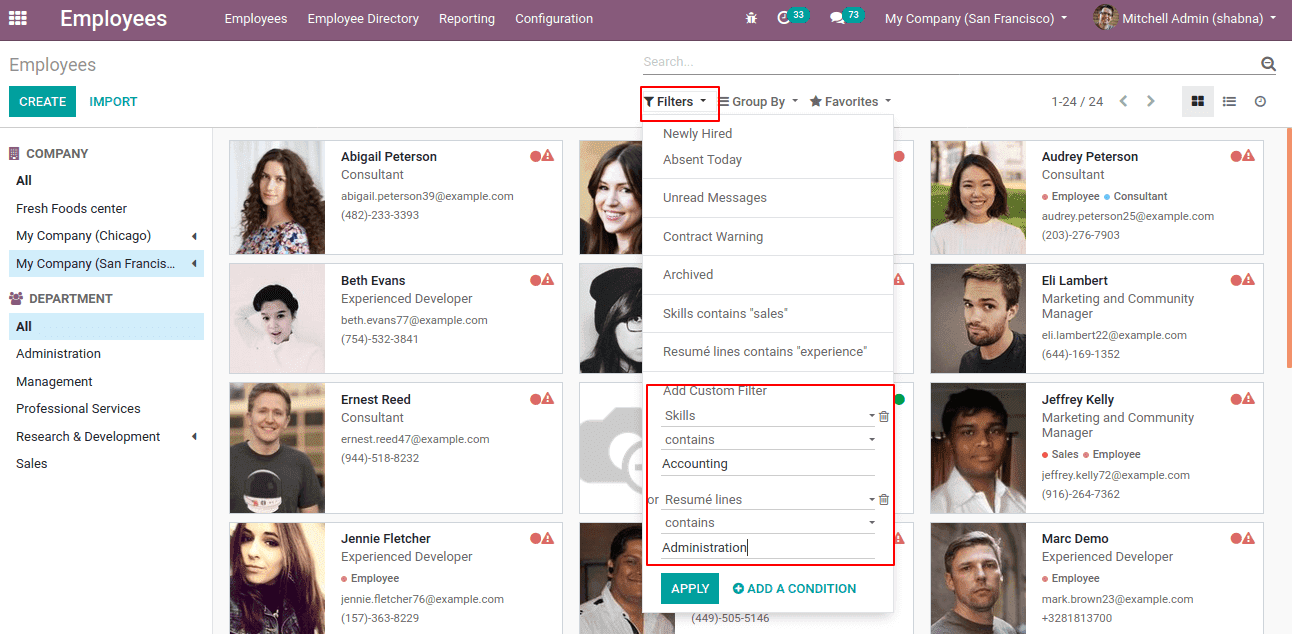Open the Favorites dropdown
Image resolution: width=1292 pixels, height=634 pixels.
[x=850, y=101]
